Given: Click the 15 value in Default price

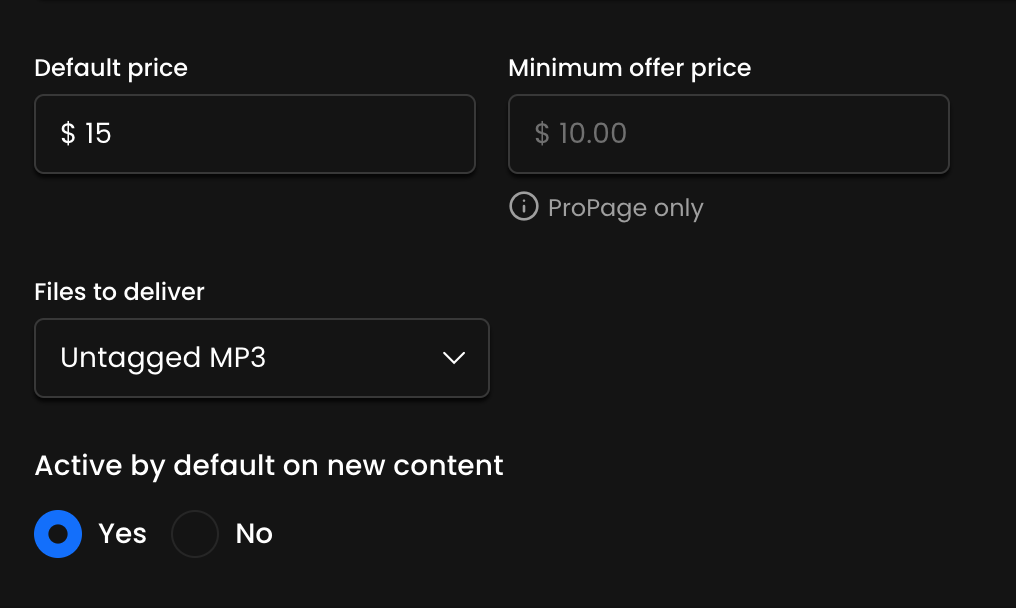Looking at the screenshot, I should pyautogui.click(x=98, y=134).
